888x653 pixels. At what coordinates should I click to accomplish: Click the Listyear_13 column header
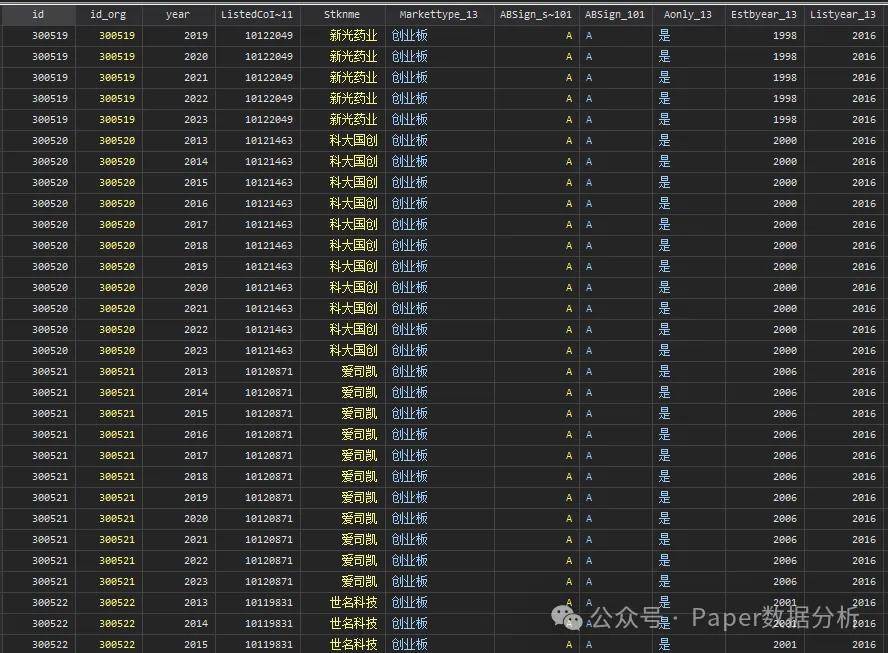pos(843,15)
